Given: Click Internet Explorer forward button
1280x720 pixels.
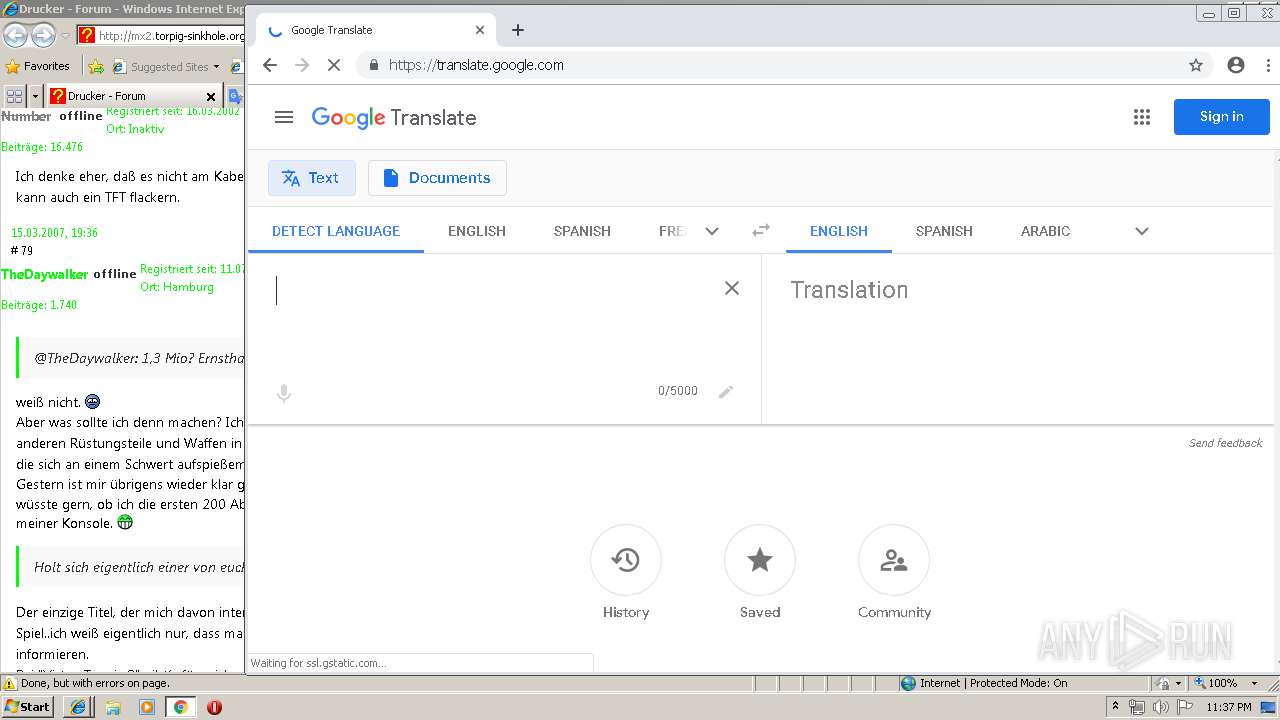Looking at the screenshot, I should (x=43, y=36).
